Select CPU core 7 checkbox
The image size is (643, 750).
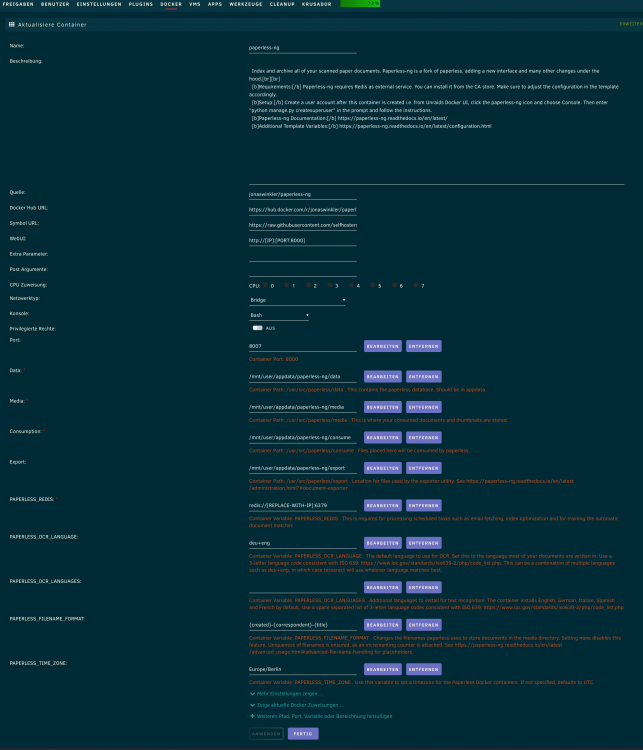[x=416, y=285]
